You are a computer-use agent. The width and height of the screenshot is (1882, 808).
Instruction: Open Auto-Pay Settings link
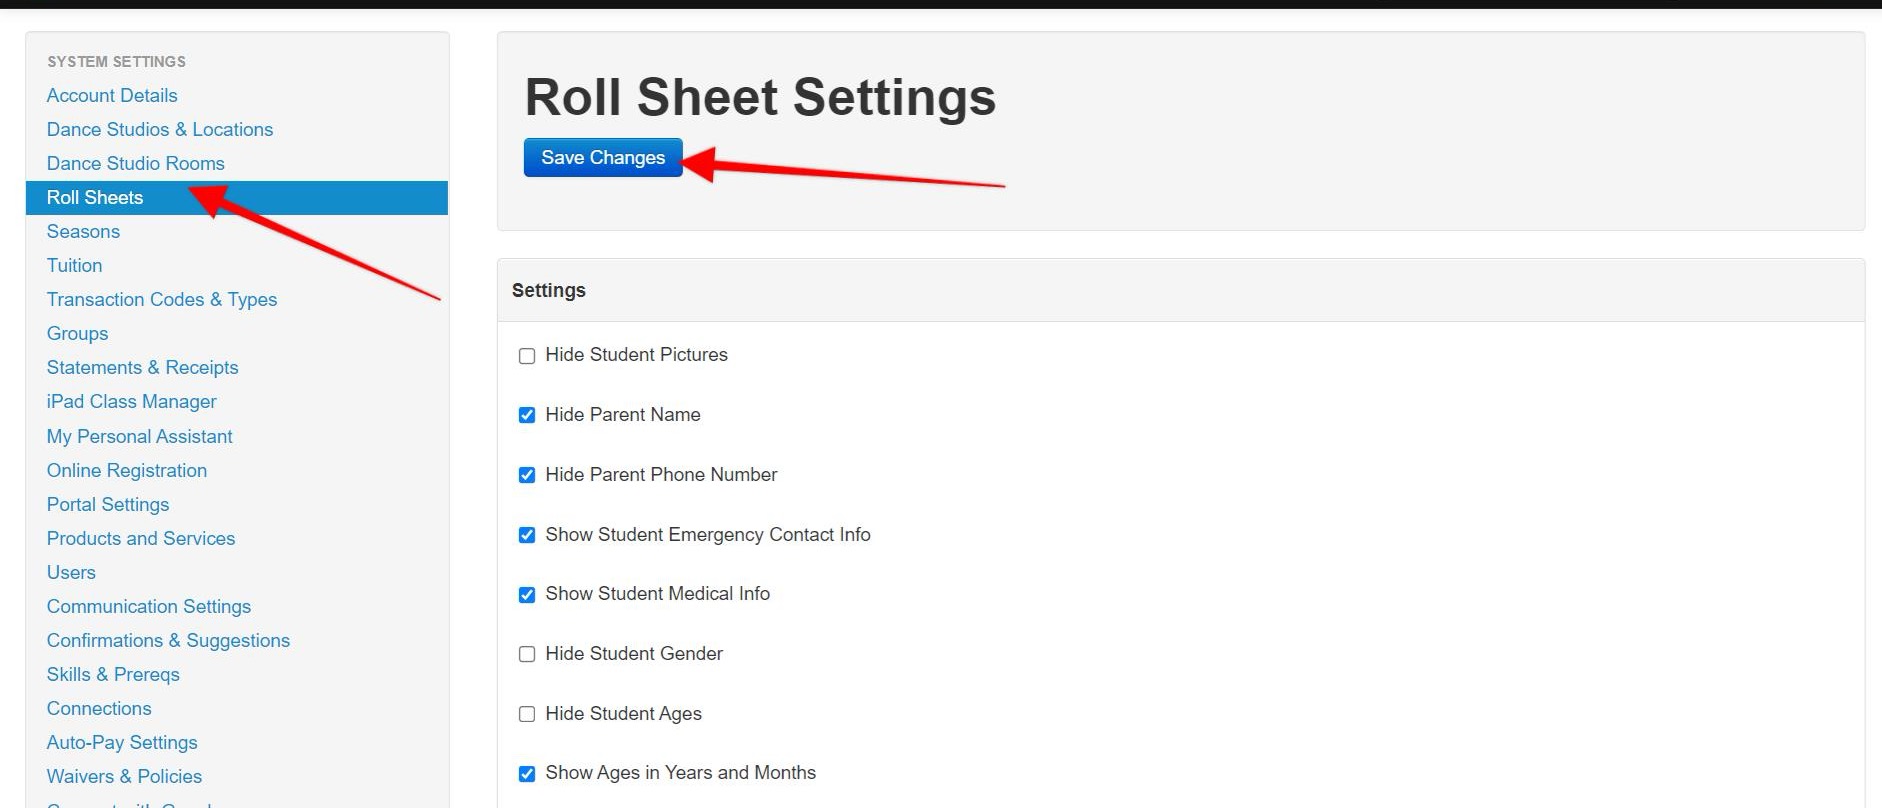(122, 743)
